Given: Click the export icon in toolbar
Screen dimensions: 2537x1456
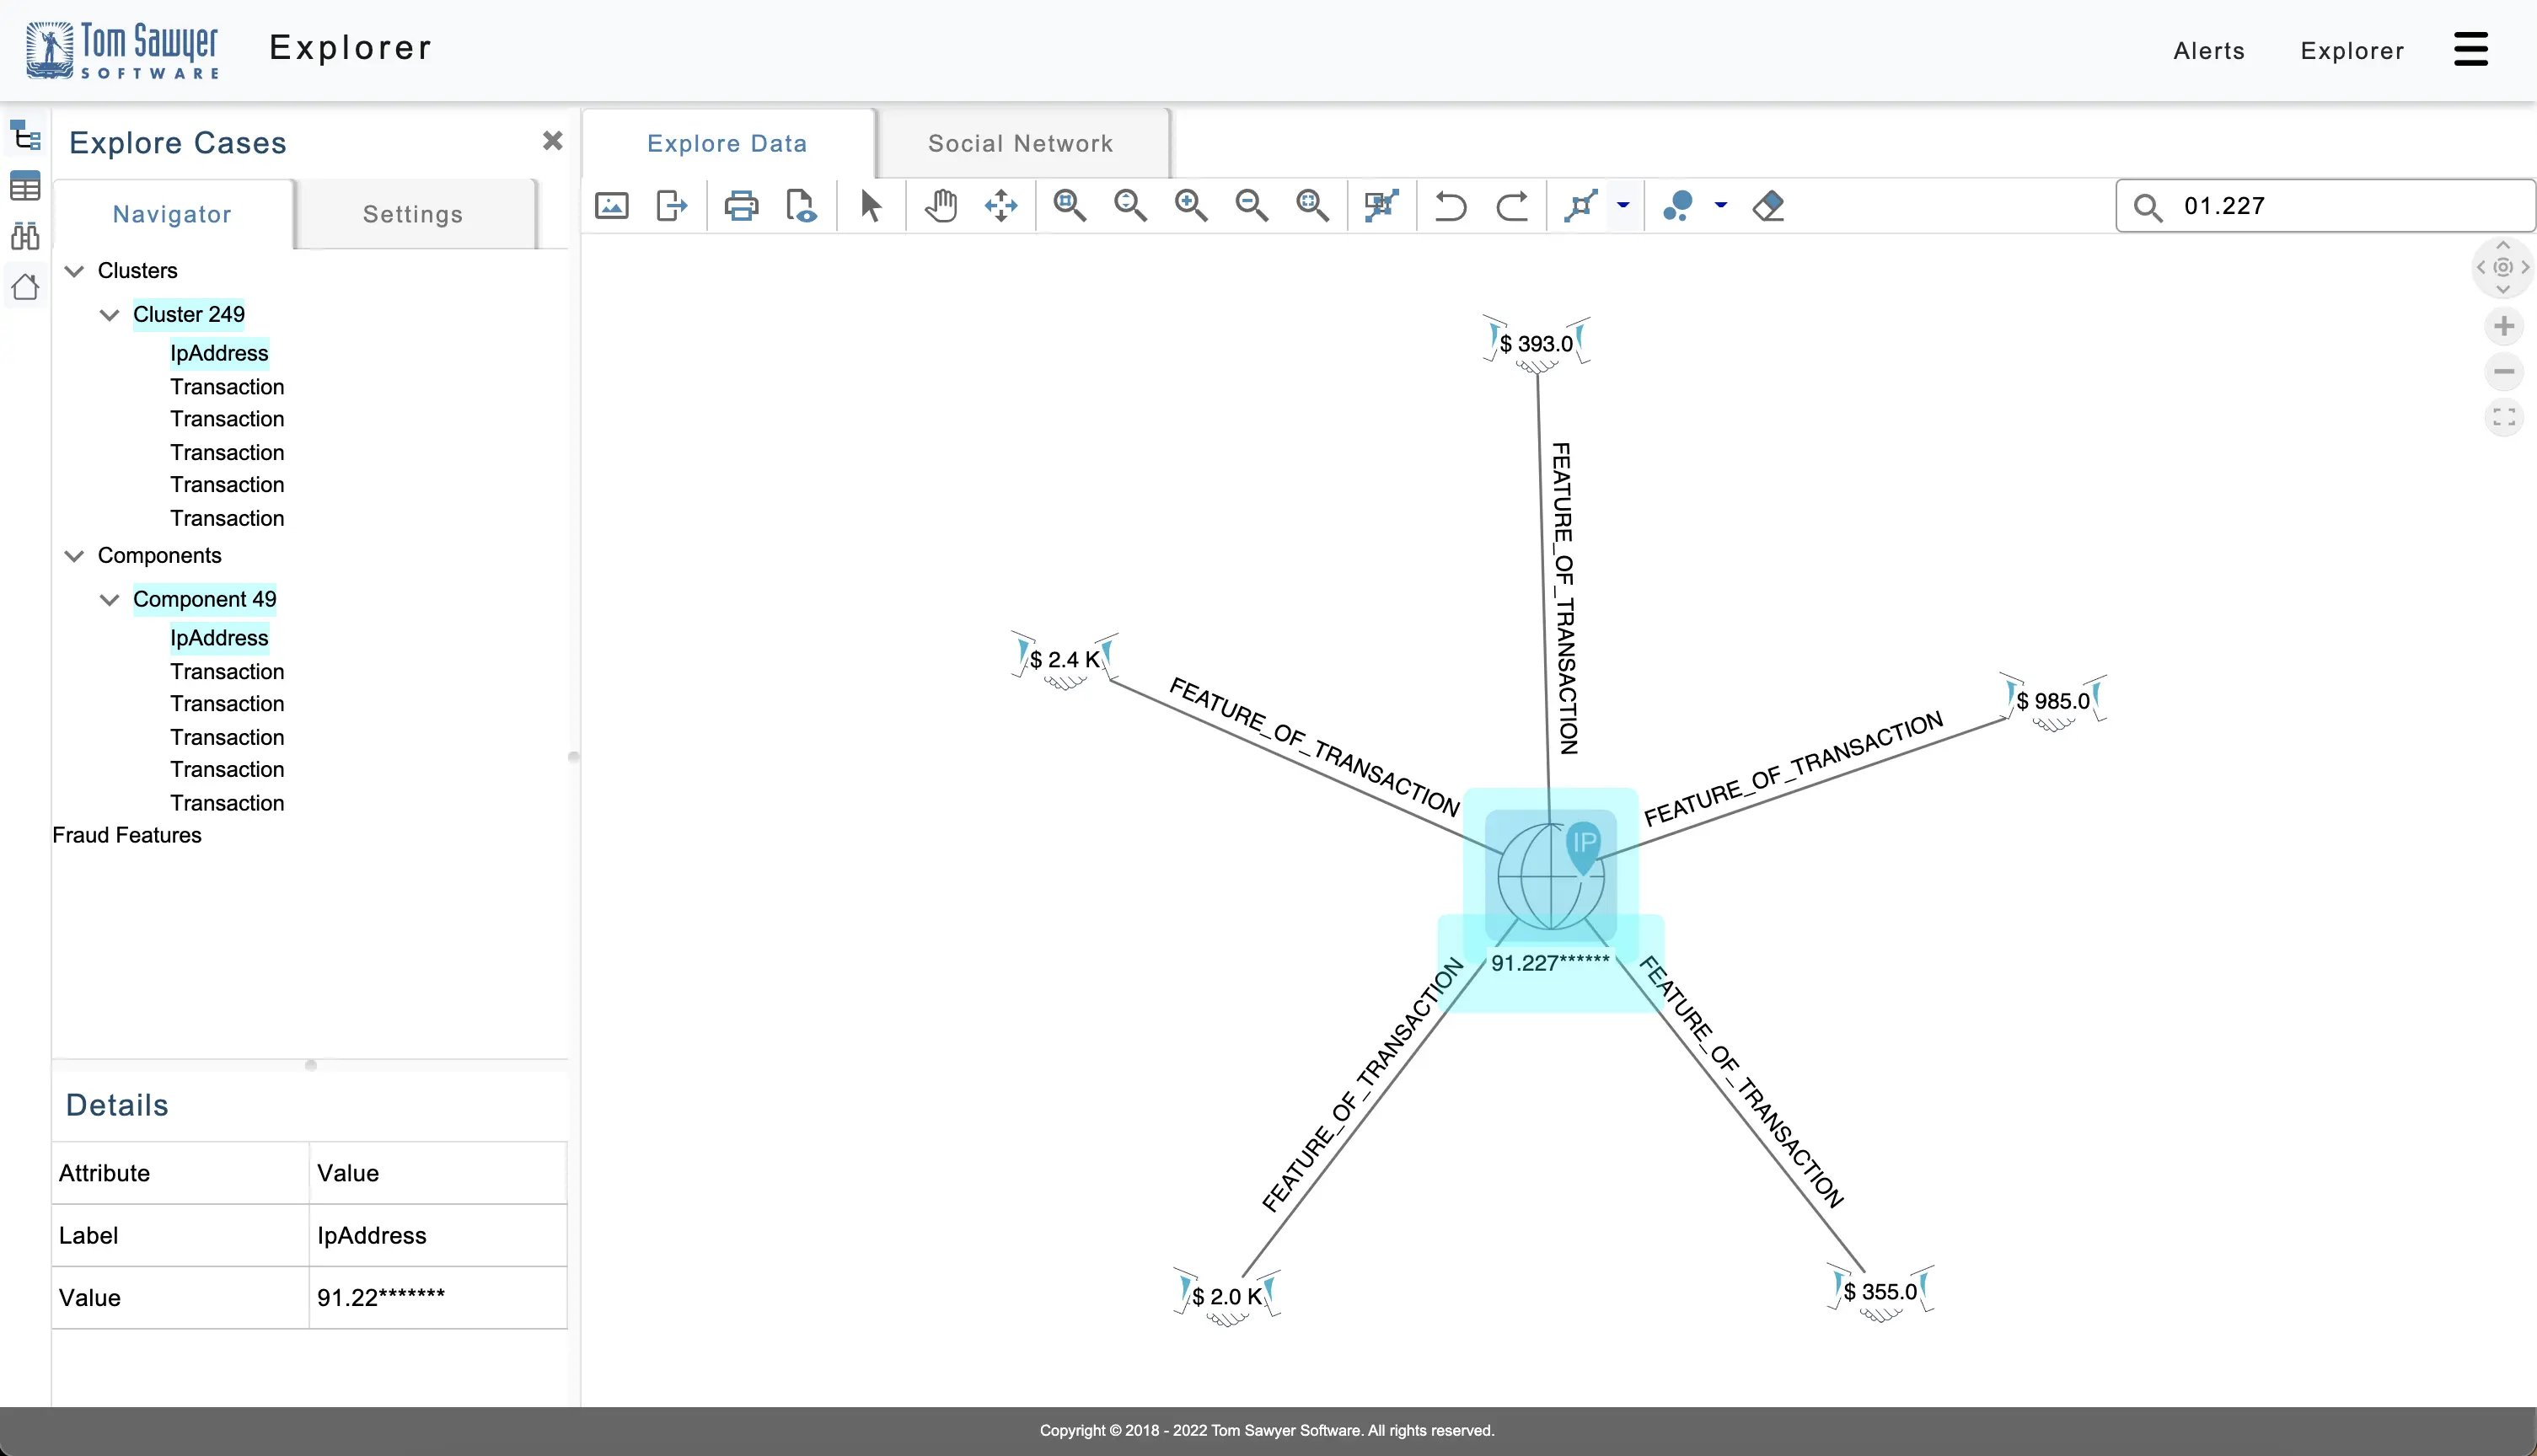Looking at the screenshot, I should point(672,206).
